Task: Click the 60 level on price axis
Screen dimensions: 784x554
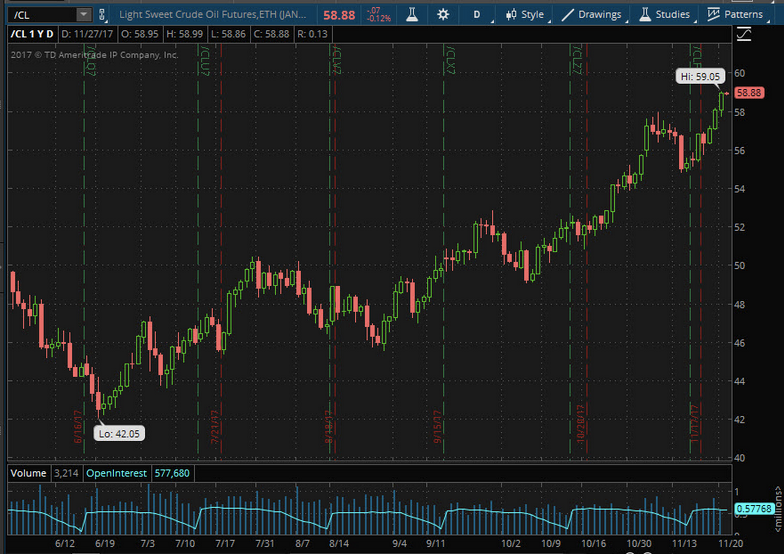Action: pos(740,73)
